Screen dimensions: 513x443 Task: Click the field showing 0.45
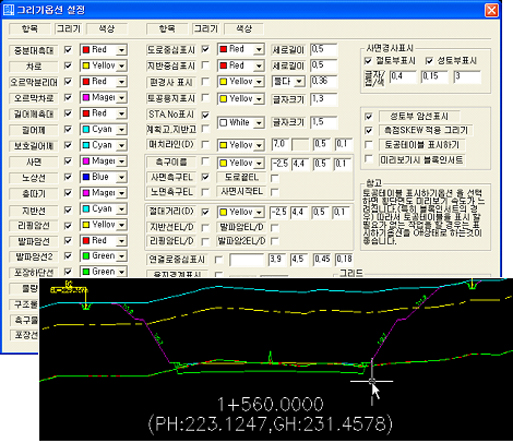(322, 259)
